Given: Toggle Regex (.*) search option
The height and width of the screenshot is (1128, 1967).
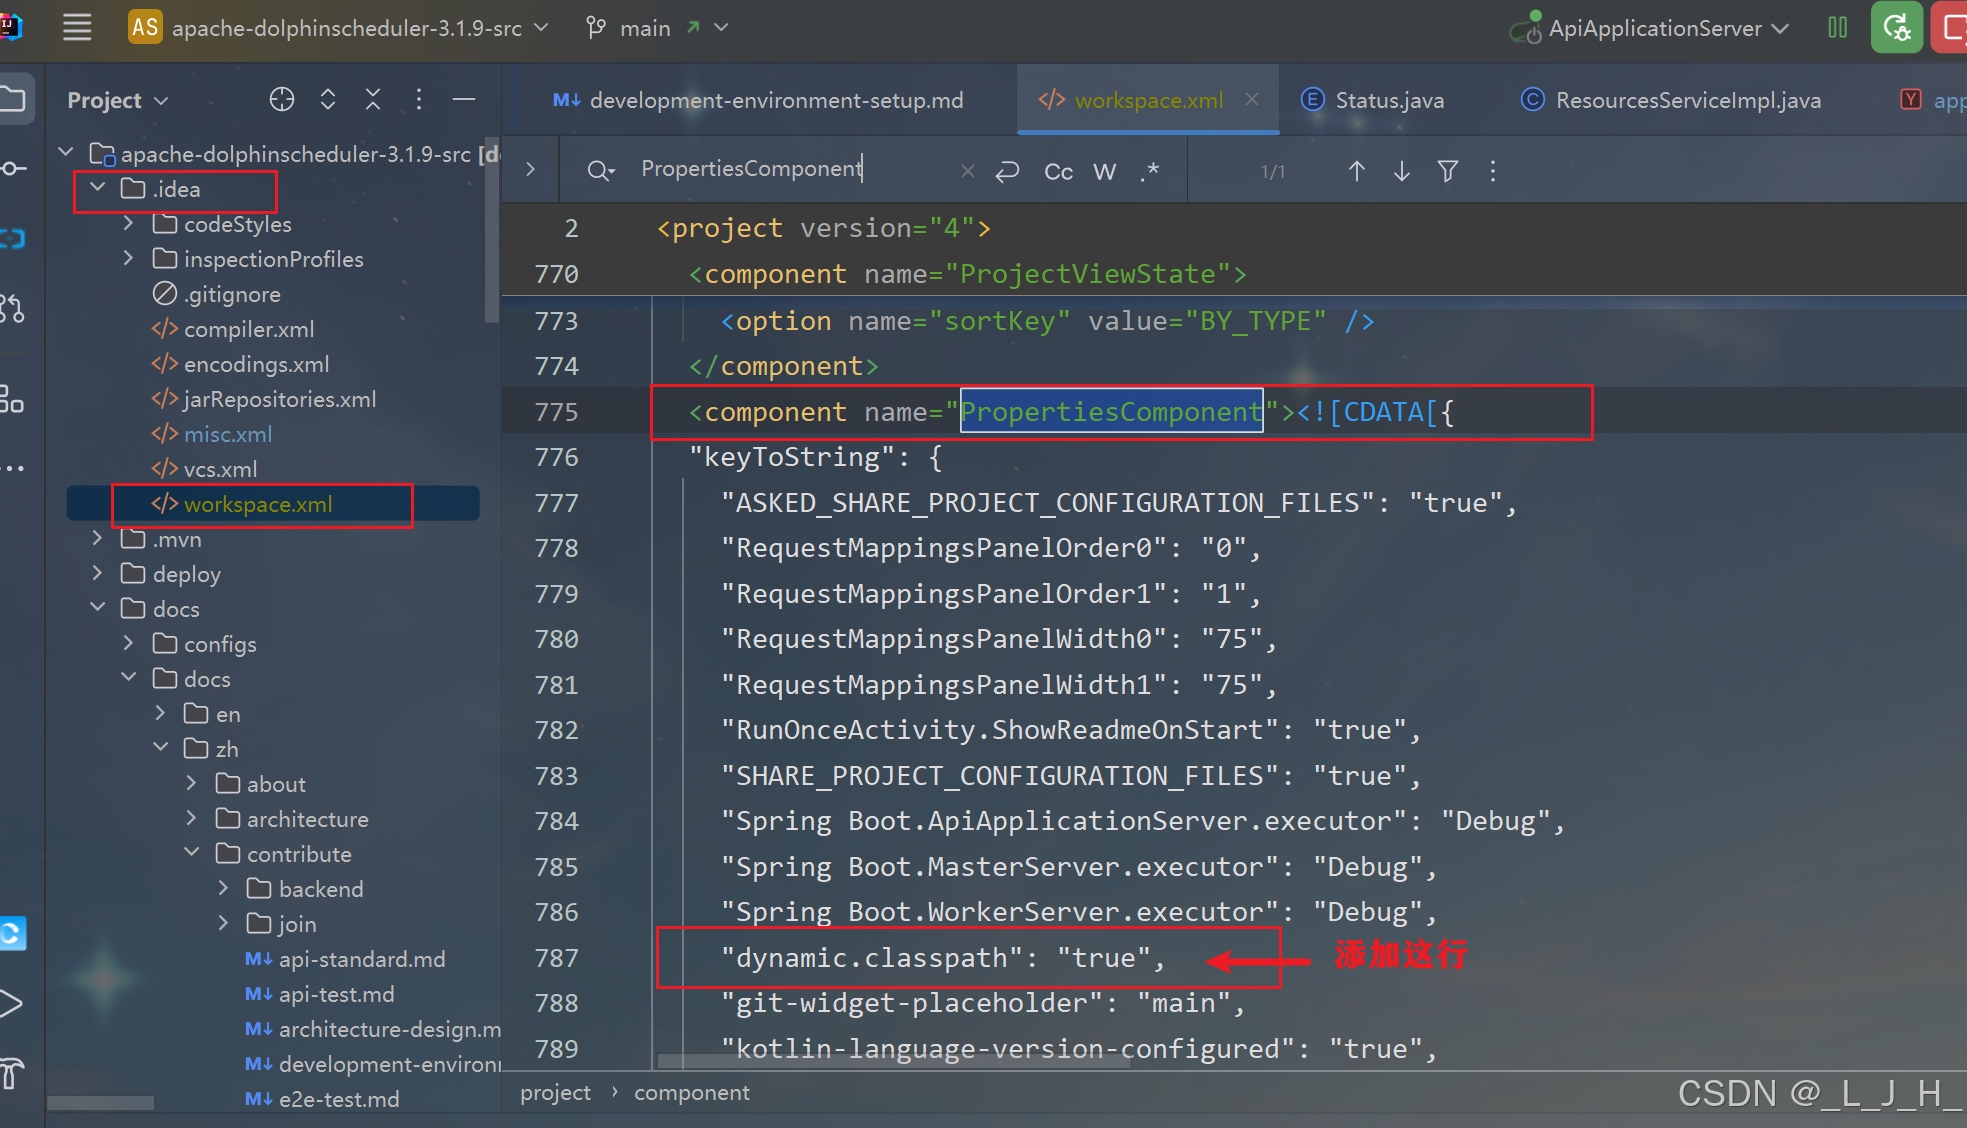Looking at the screenshot, I should 1150,171.
